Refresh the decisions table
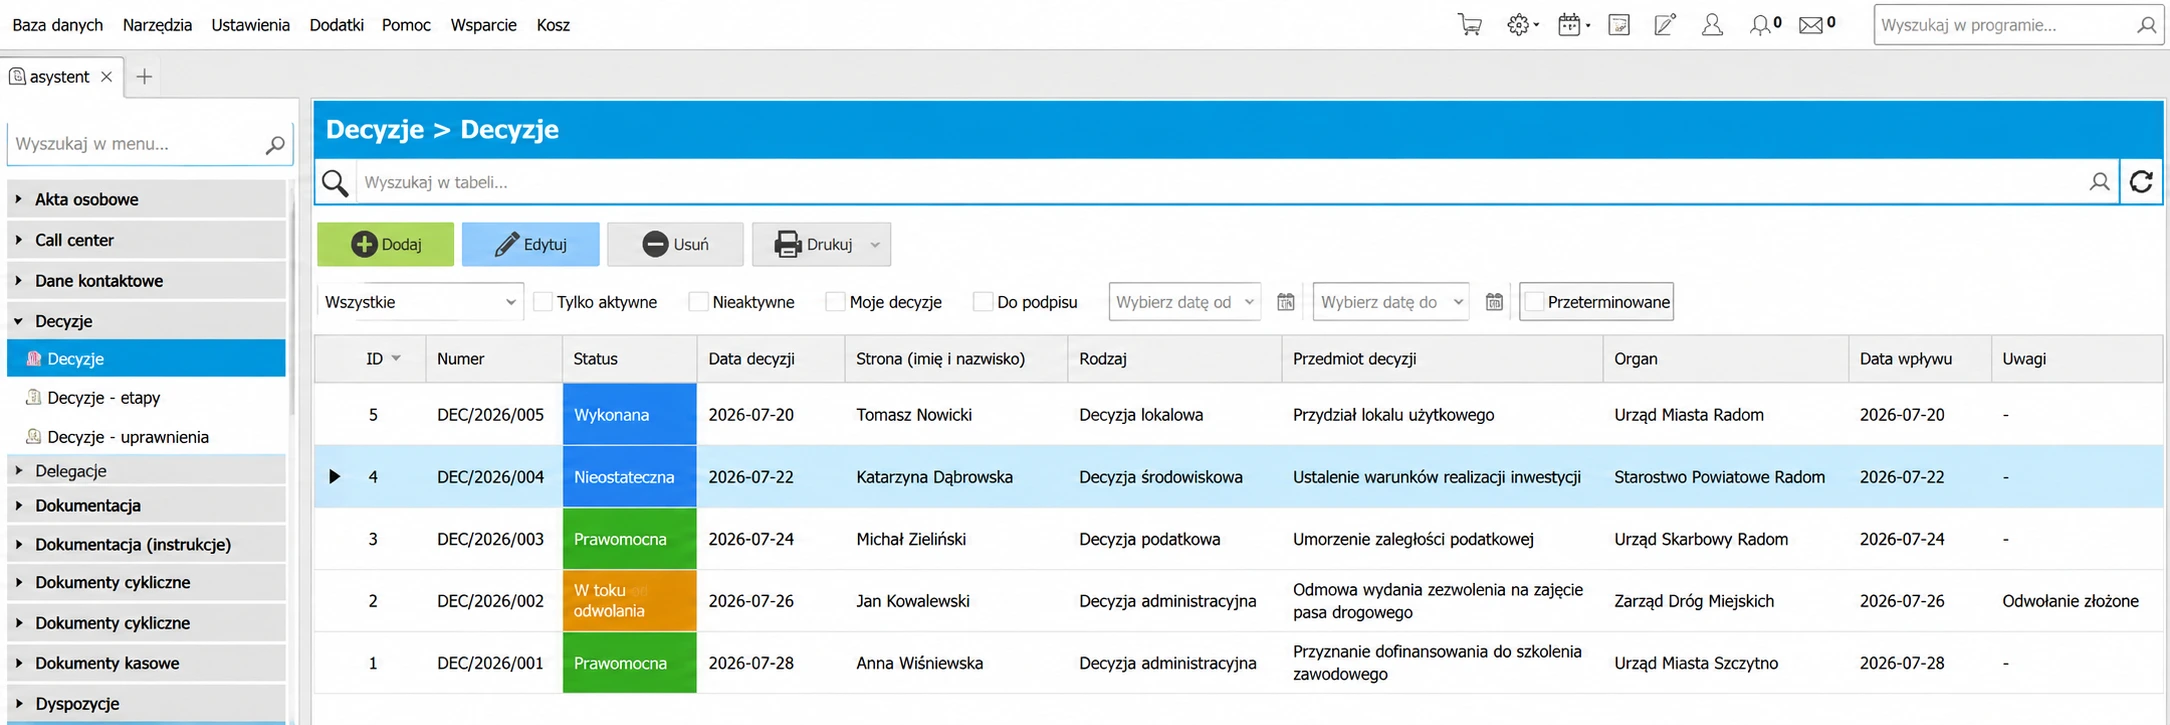The width and height of the screenshot is (2170, 725). pos(2141,182)
